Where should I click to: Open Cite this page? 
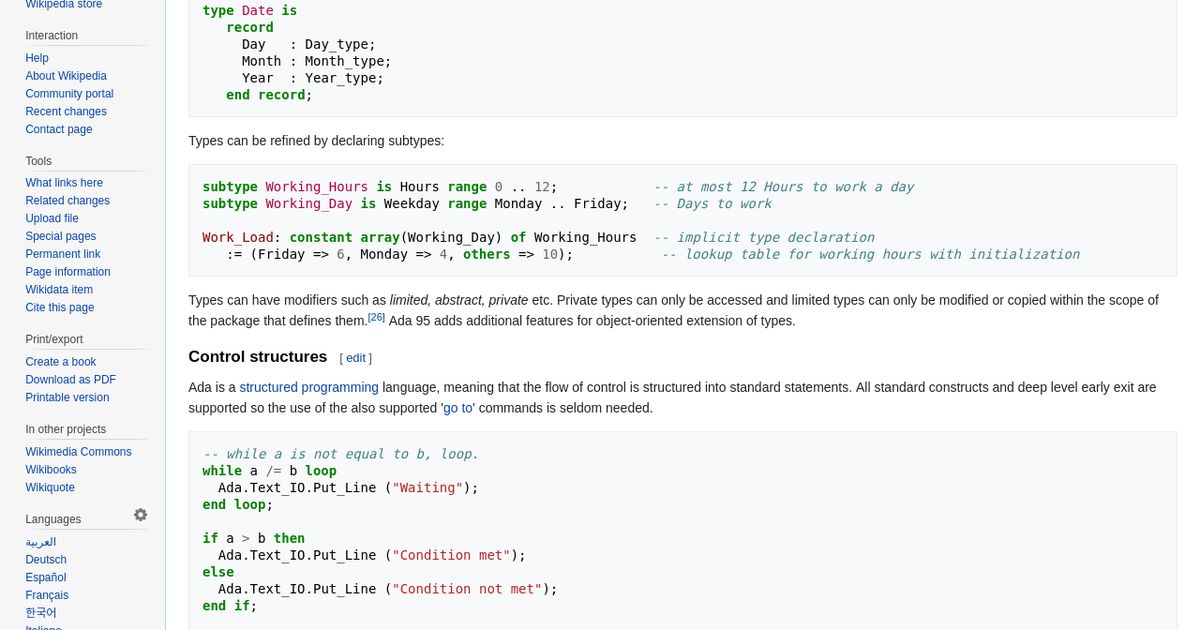(x=60, y=307)
